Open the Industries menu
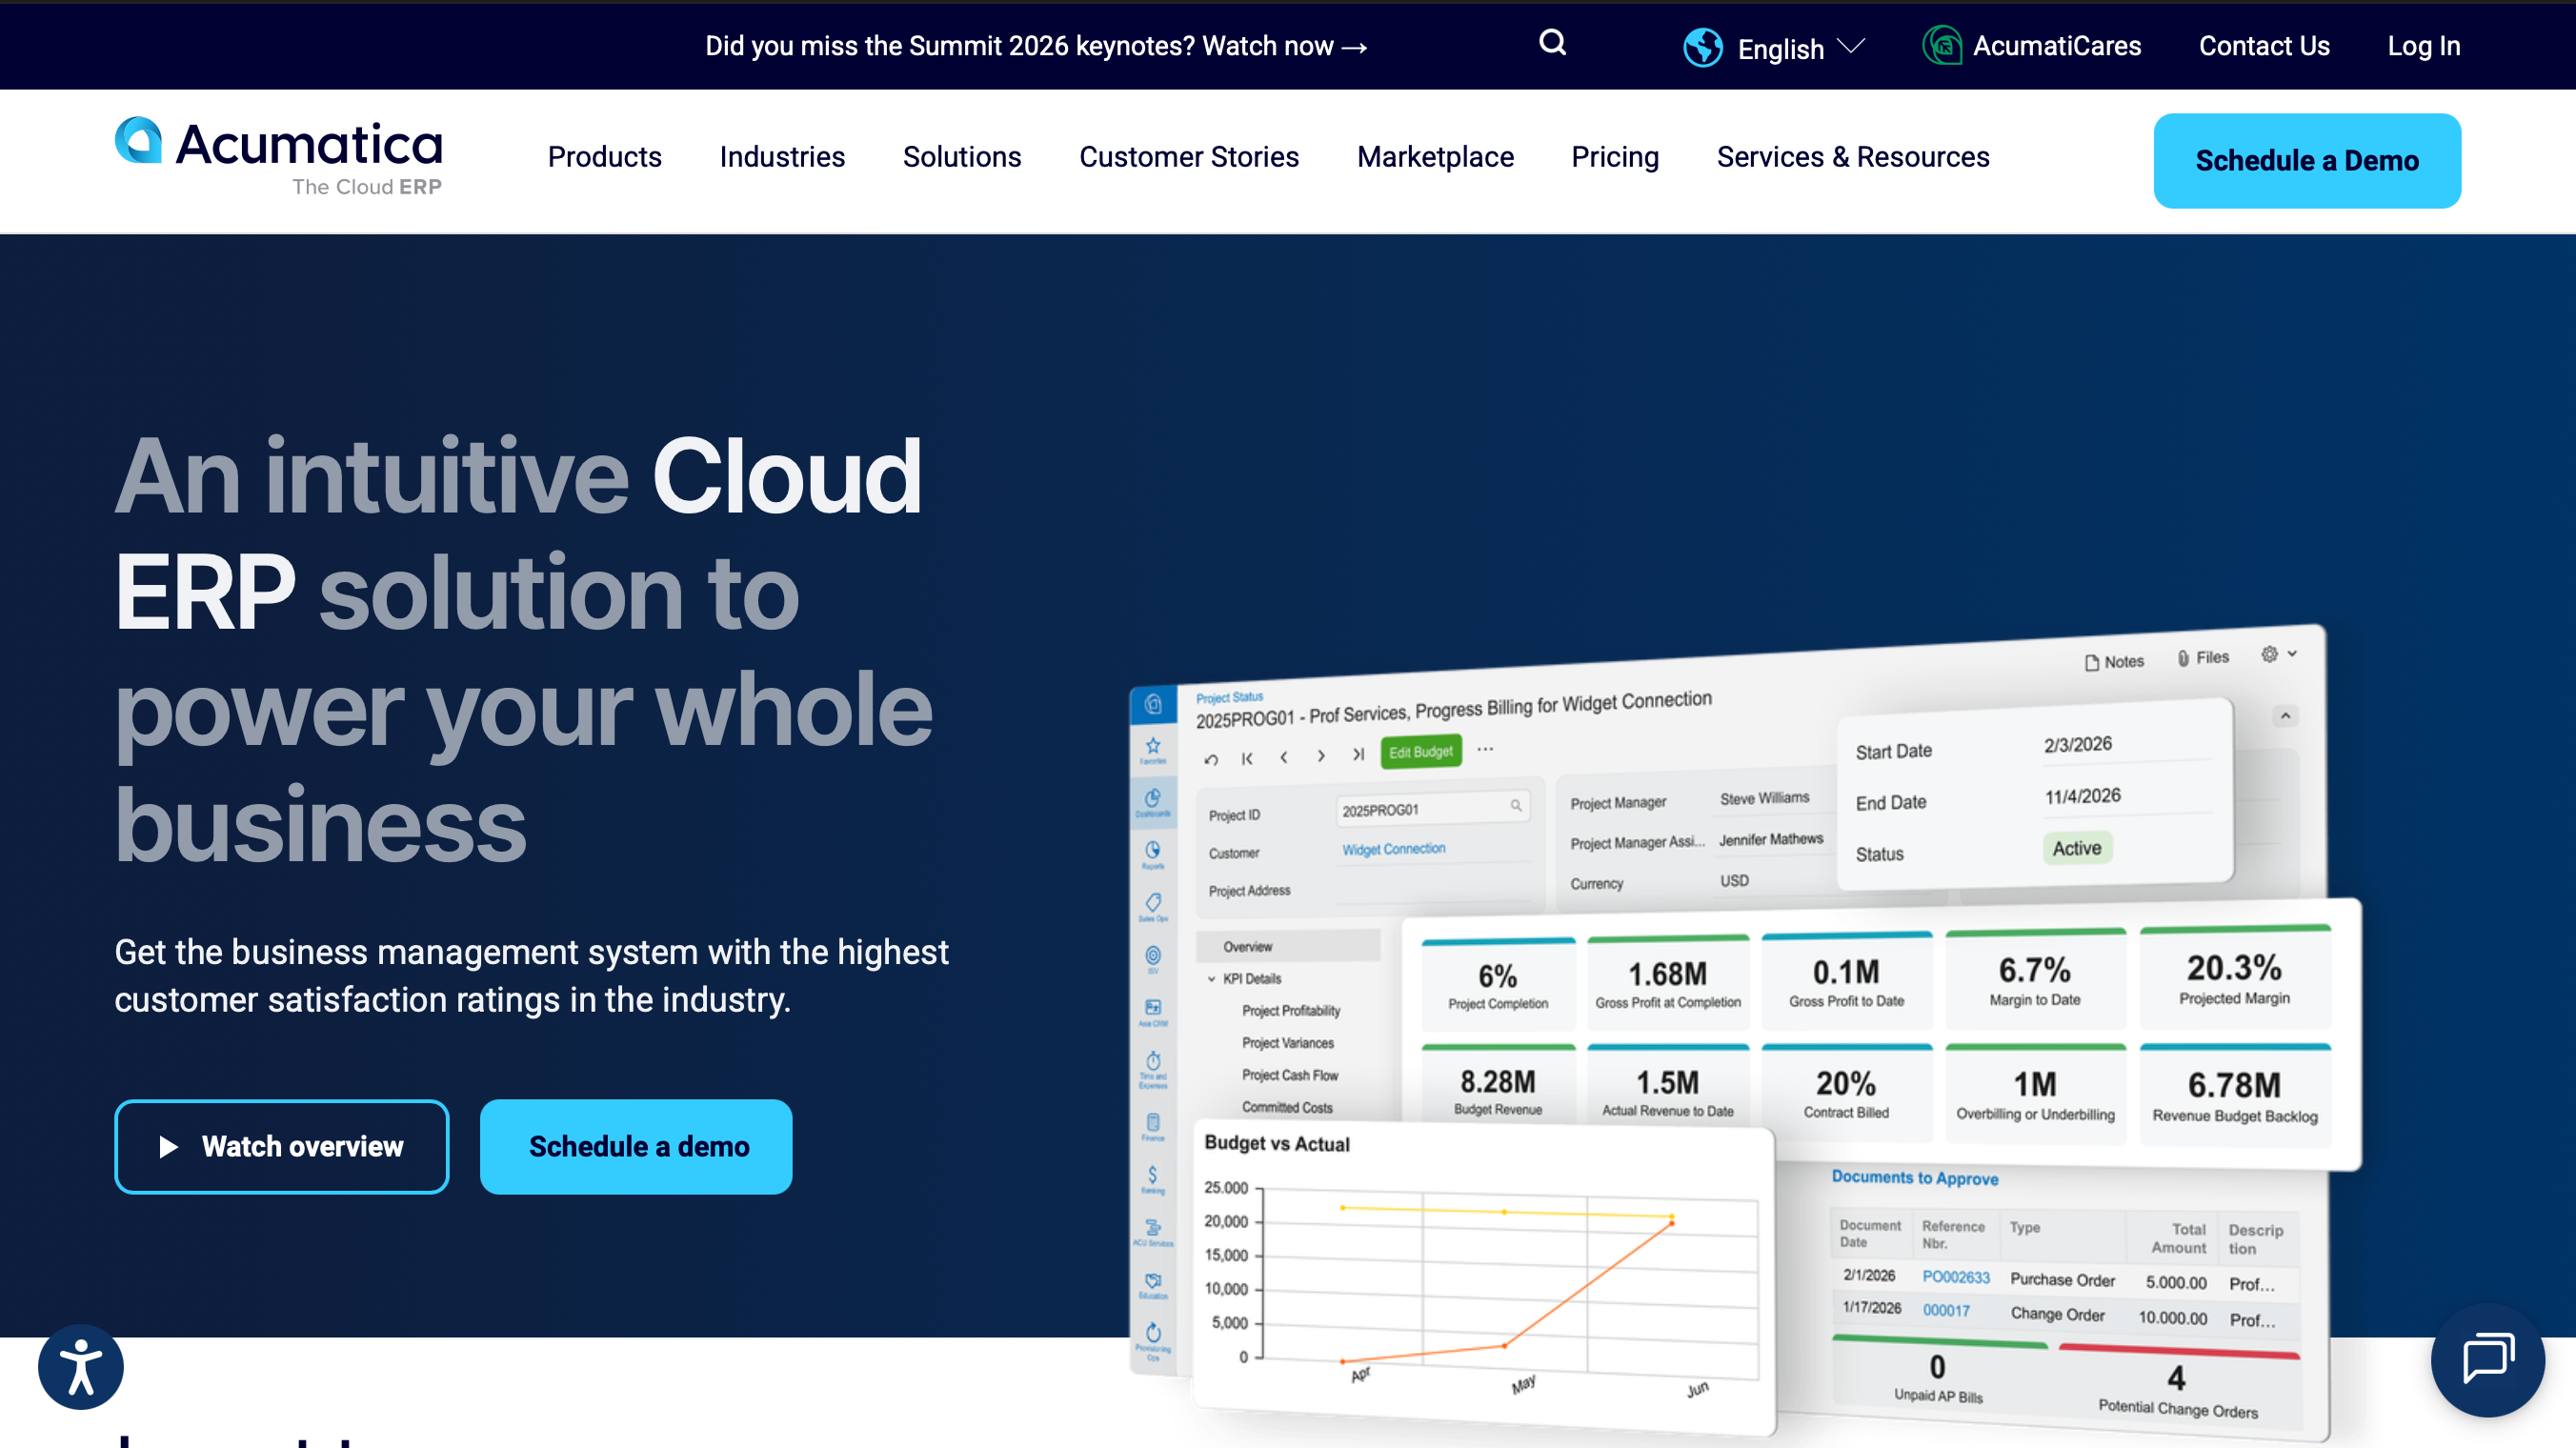The width and height of the screenshot is (2576, 1448). coord(782,157)
